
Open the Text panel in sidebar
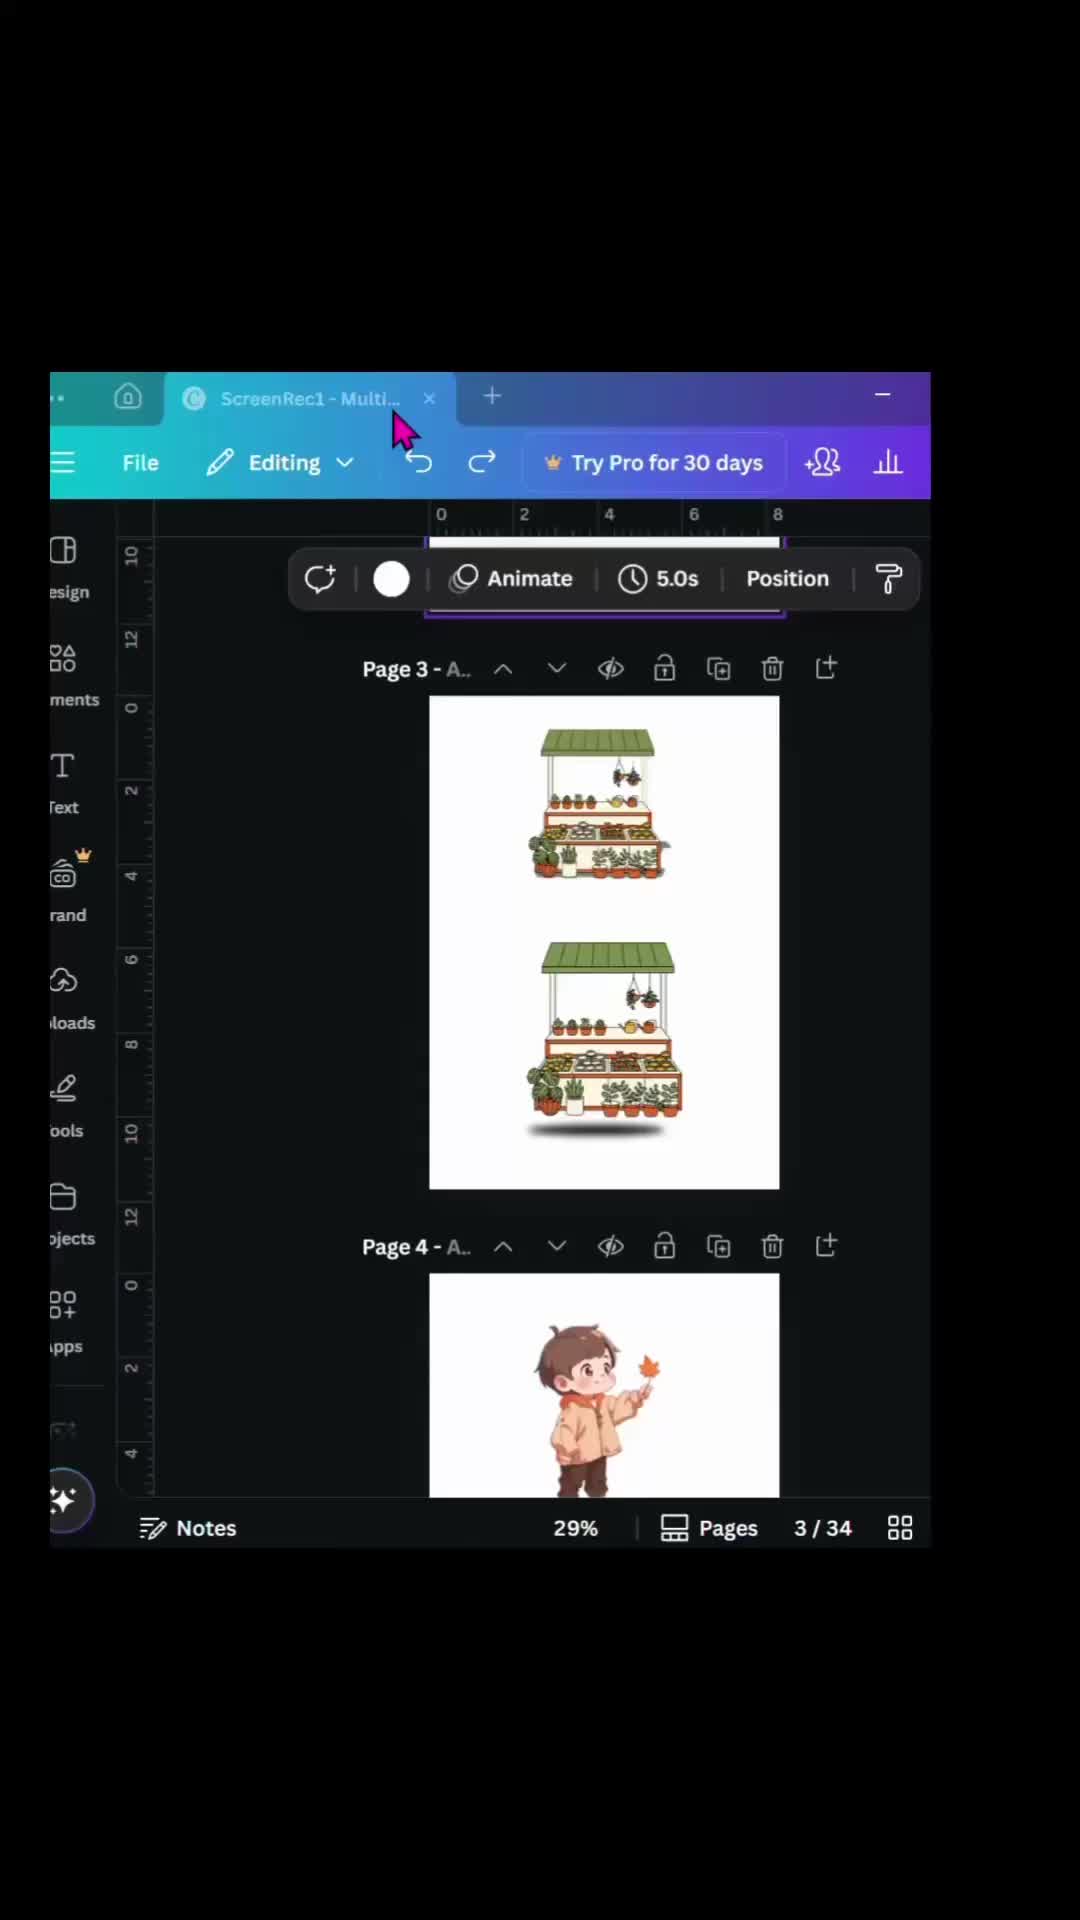pos(64,784)
